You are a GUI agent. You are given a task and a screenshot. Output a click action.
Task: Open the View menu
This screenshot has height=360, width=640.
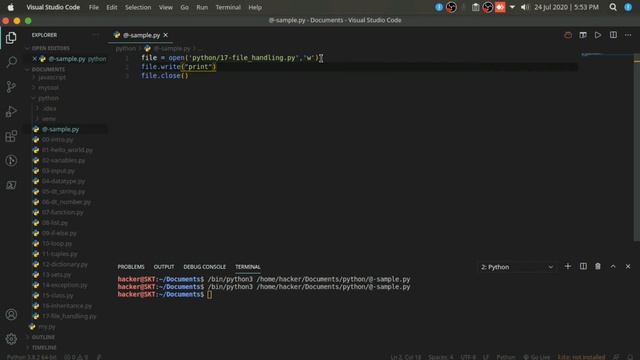pos(166,7)
